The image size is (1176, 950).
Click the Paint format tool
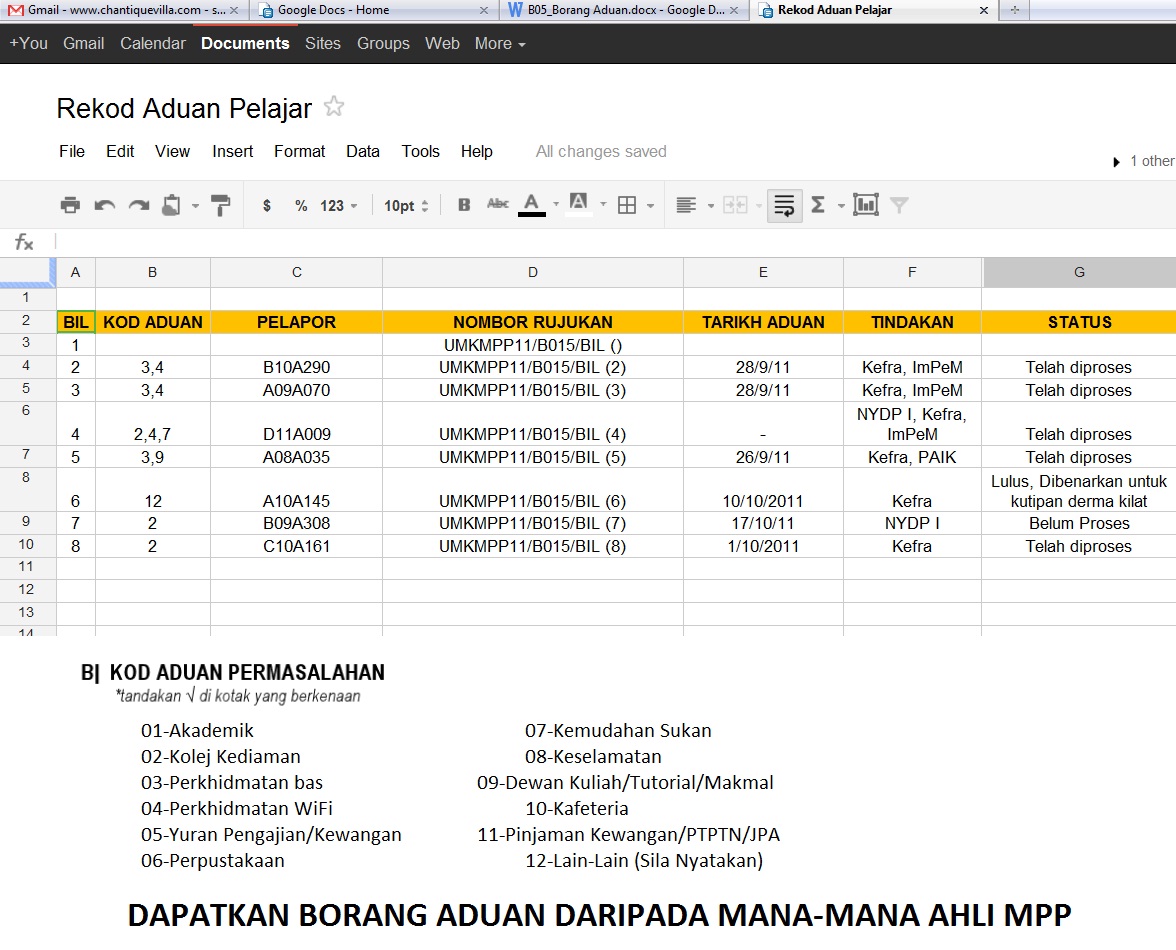coord(221,204)
